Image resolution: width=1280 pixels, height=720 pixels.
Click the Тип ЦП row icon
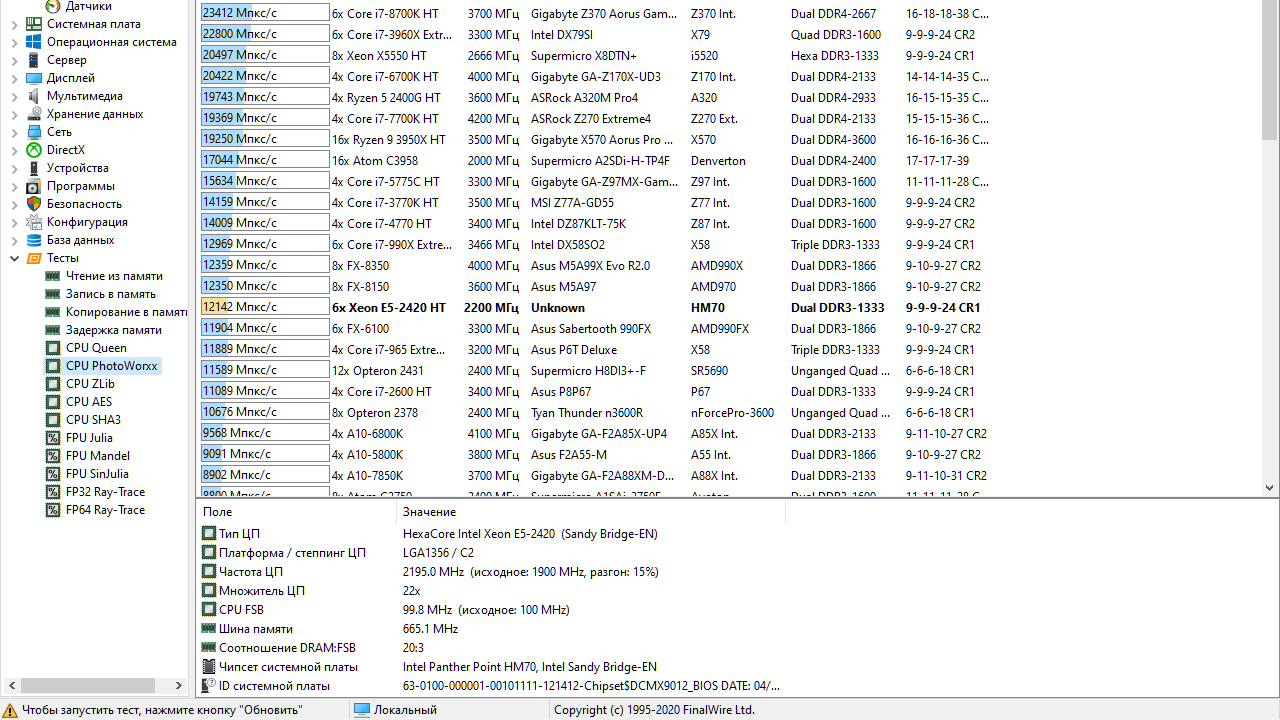pos(209,534)
